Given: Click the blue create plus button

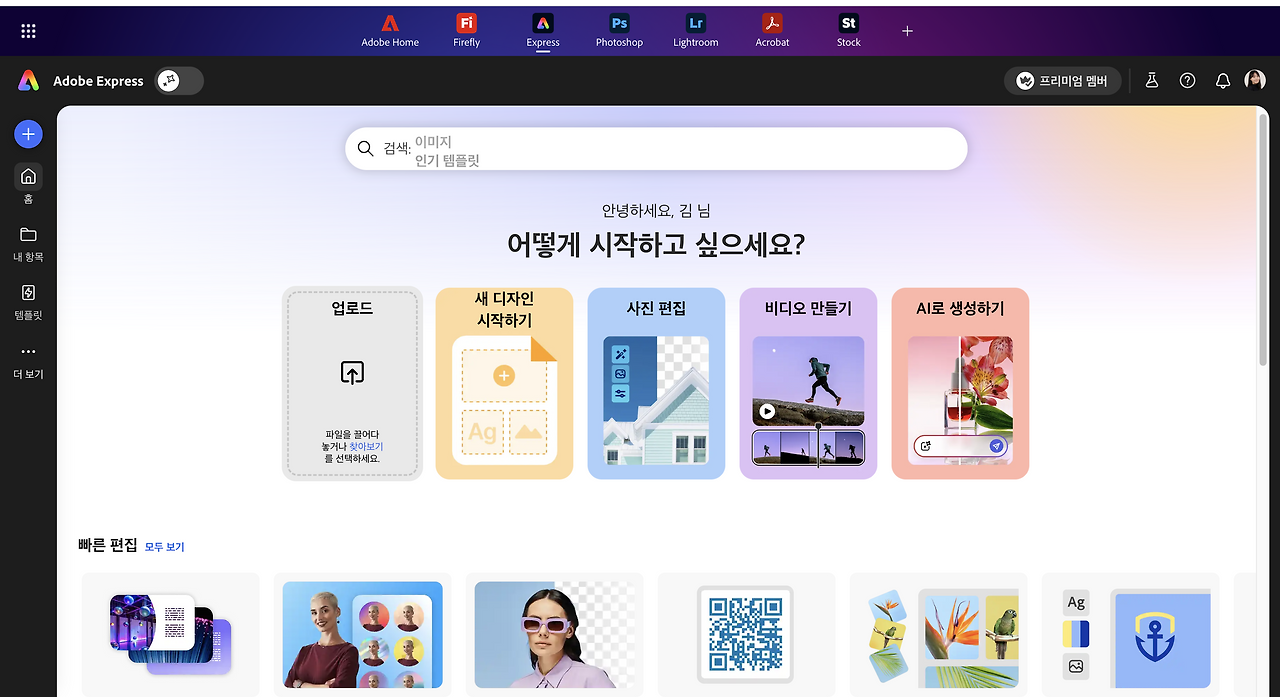Looking at the screenshot, I should pos(28,134).
